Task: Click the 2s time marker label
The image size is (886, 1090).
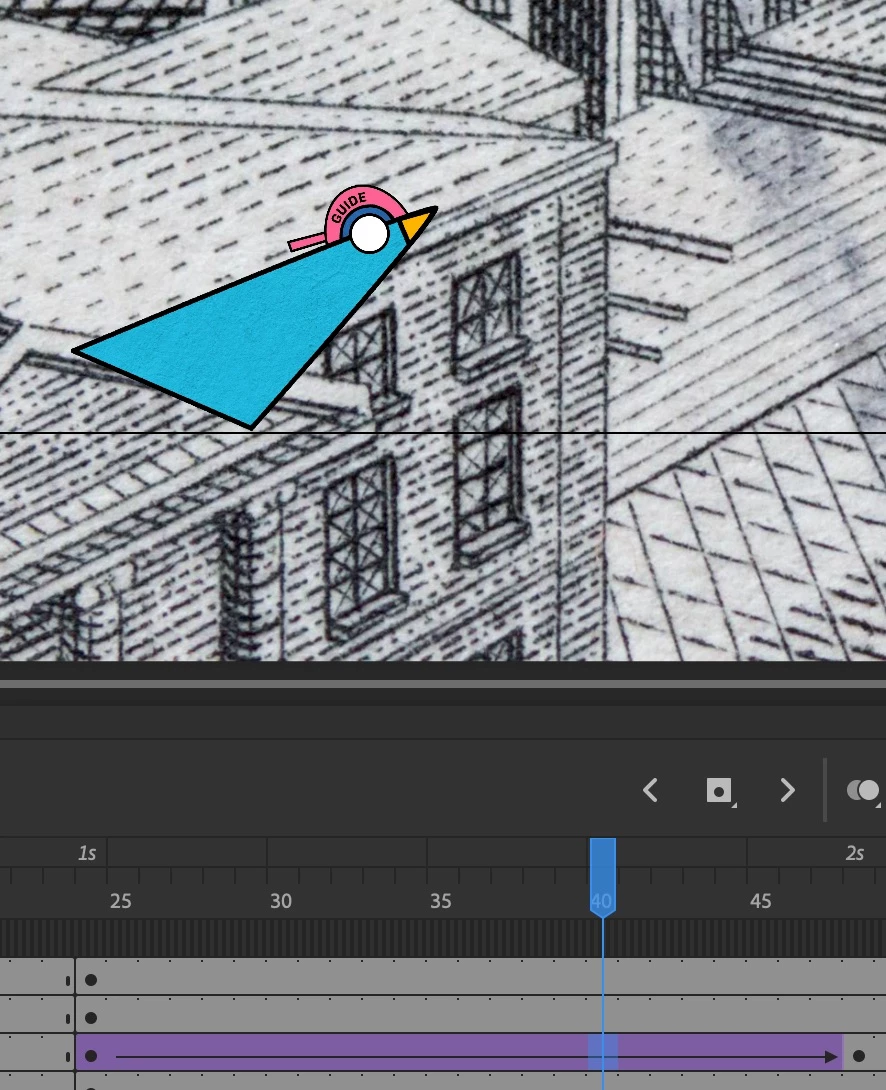Action: point(855,853)
